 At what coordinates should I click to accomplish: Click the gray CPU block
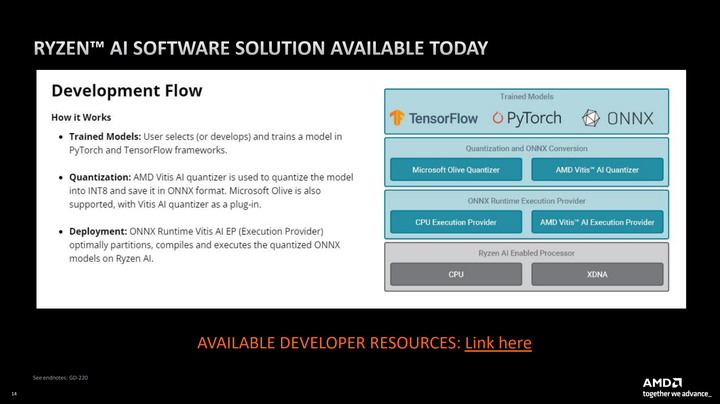[x=456, y=274]
